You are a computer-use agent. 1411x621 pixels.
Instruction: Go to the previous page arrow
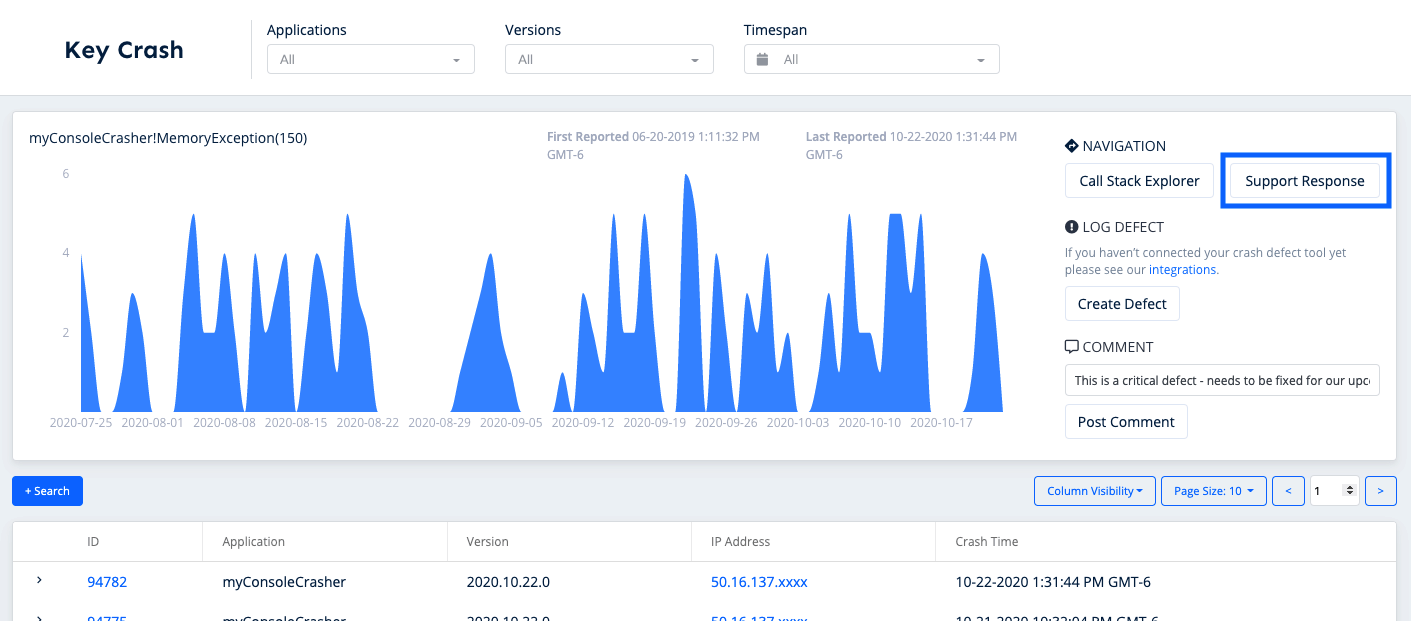1288,491
